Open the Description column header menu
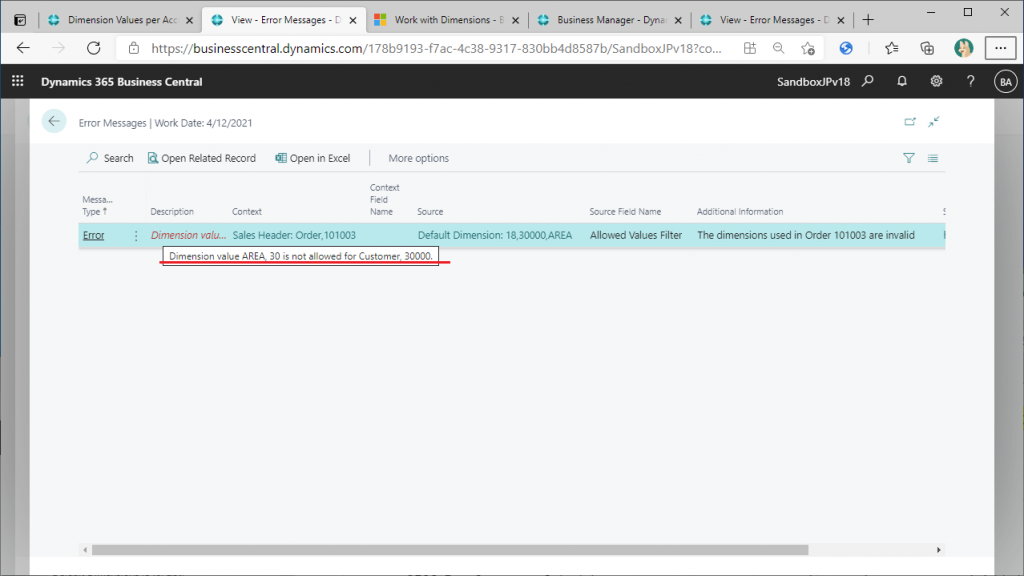Image resolution: width=1024 pixels, height=576 pixels. pos(172,212)
